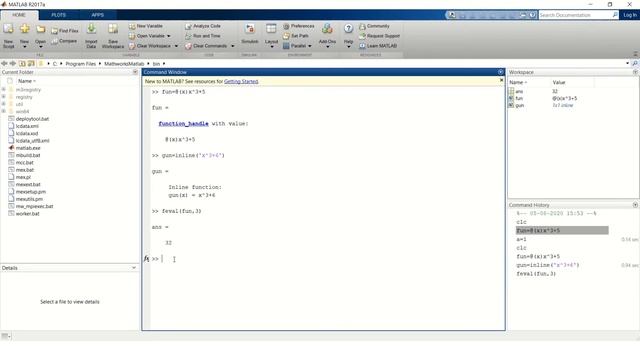Switch to the HOME tab
640x360 pixels.
(x=19, y=15)
